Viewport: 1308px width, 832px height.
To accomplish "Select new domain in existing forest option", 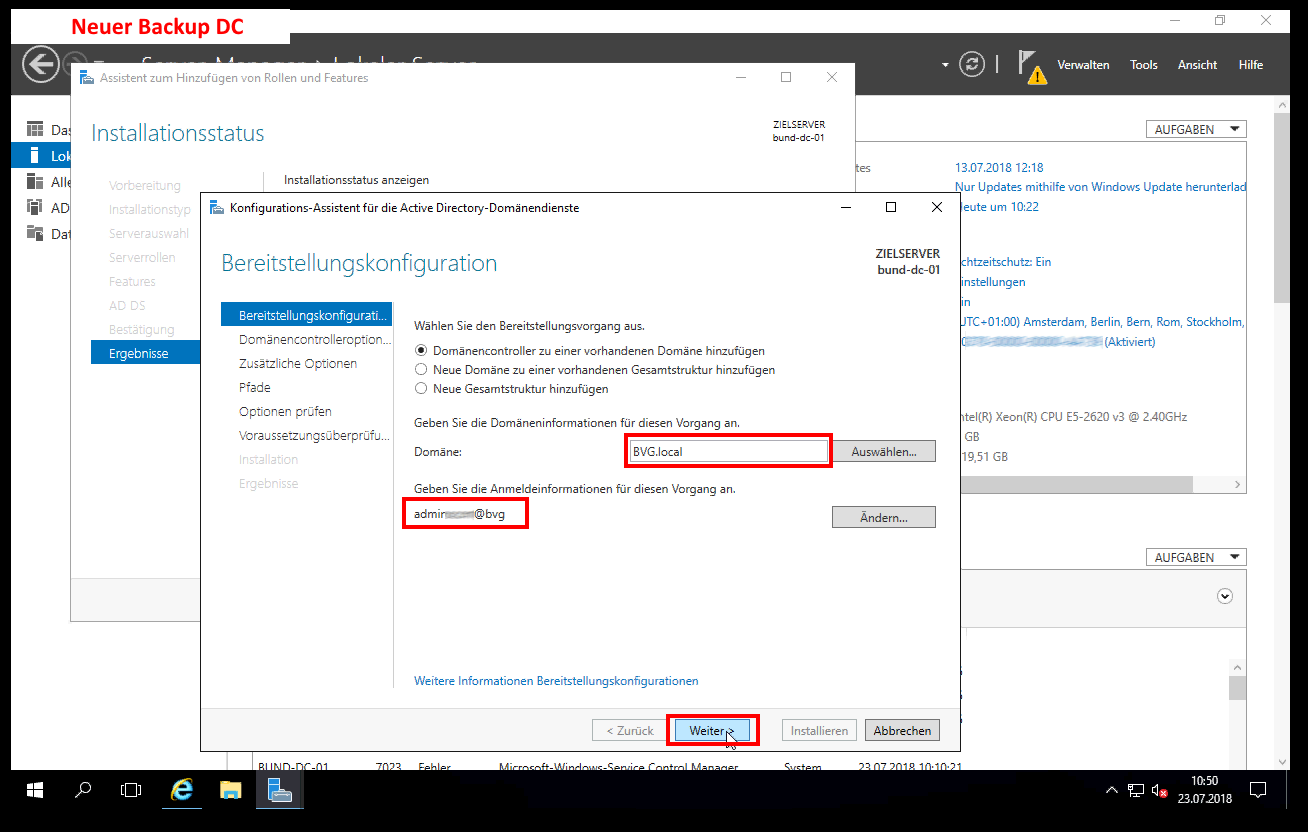I will tap(421, 370).
